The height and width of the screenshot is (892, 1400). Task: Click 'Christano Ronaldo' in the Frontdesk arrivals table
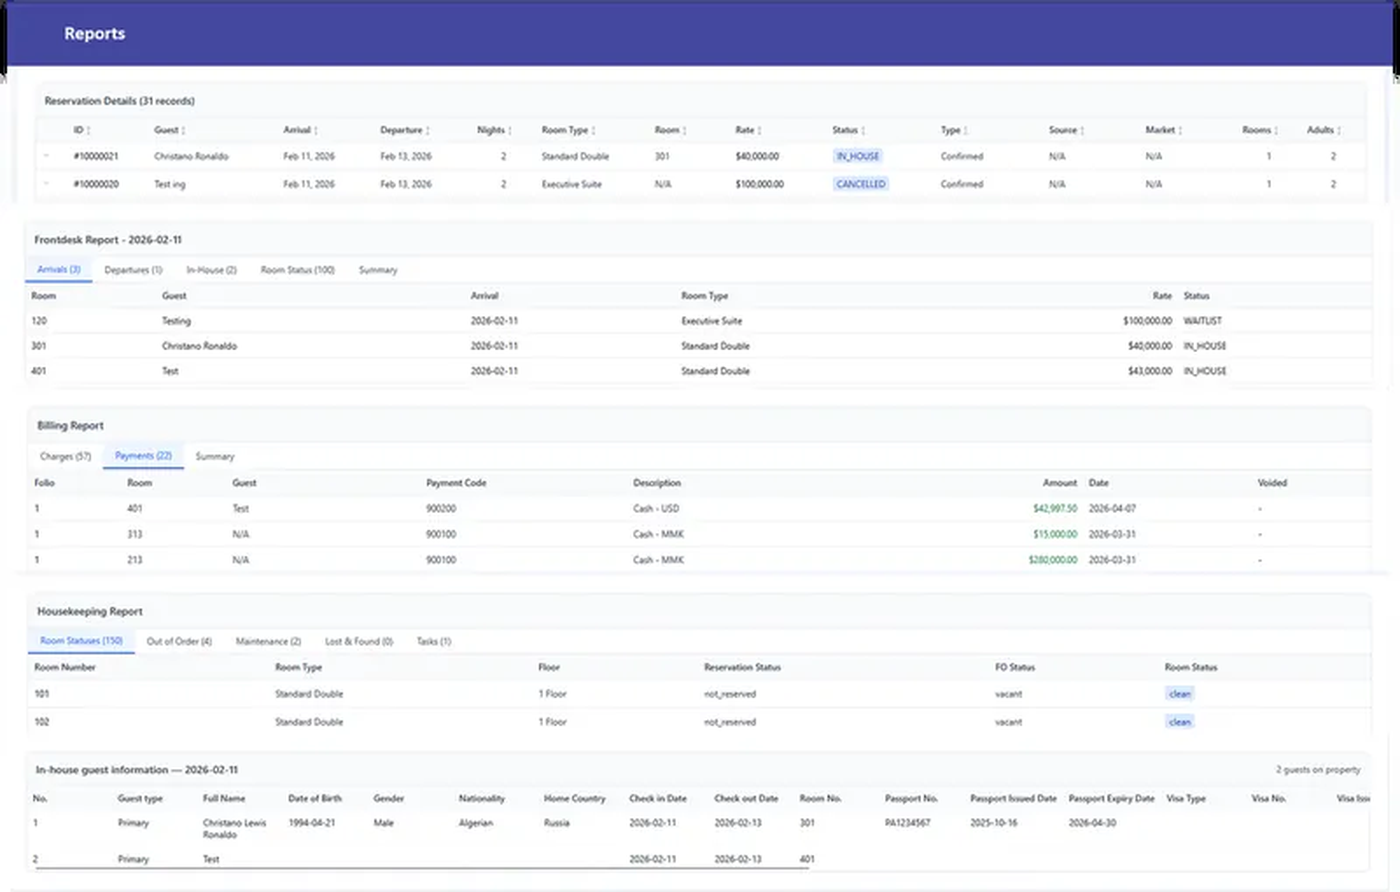click(199, 346)
